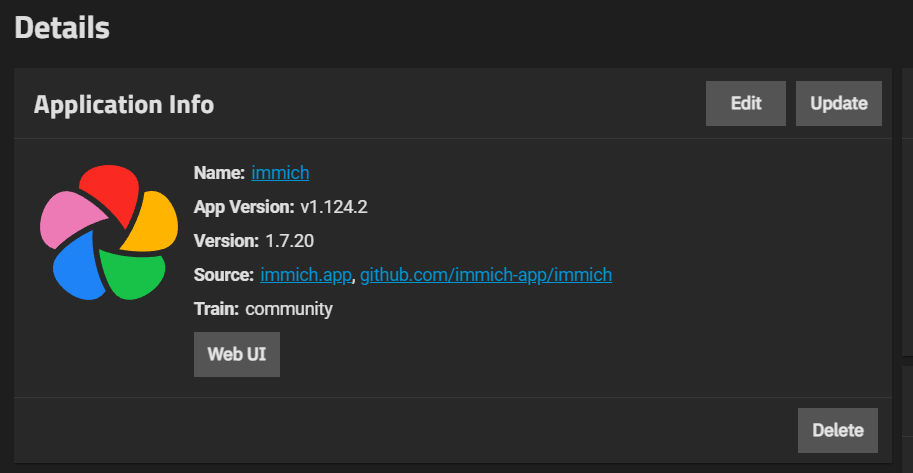
Task: Select the Version value 1.7.20
Action: (x=289, y=241)
